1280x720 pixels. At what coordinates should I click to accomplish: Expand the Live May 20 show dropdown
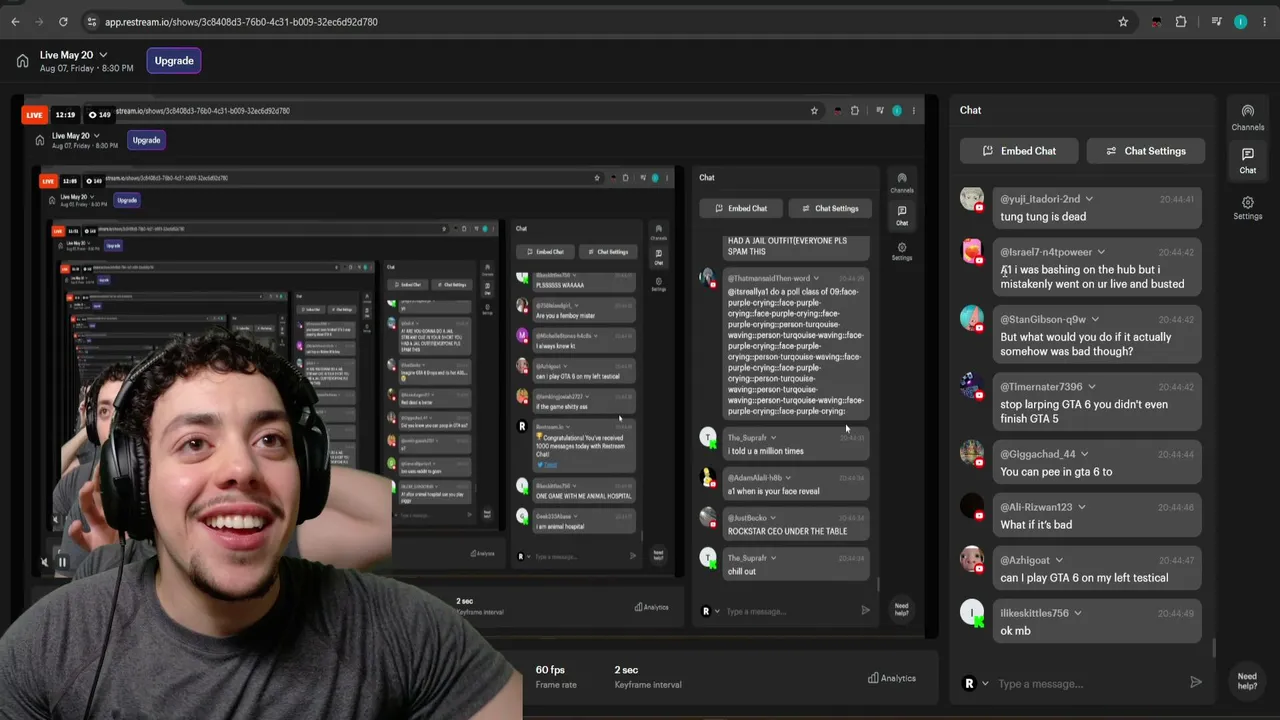(103, 55)
